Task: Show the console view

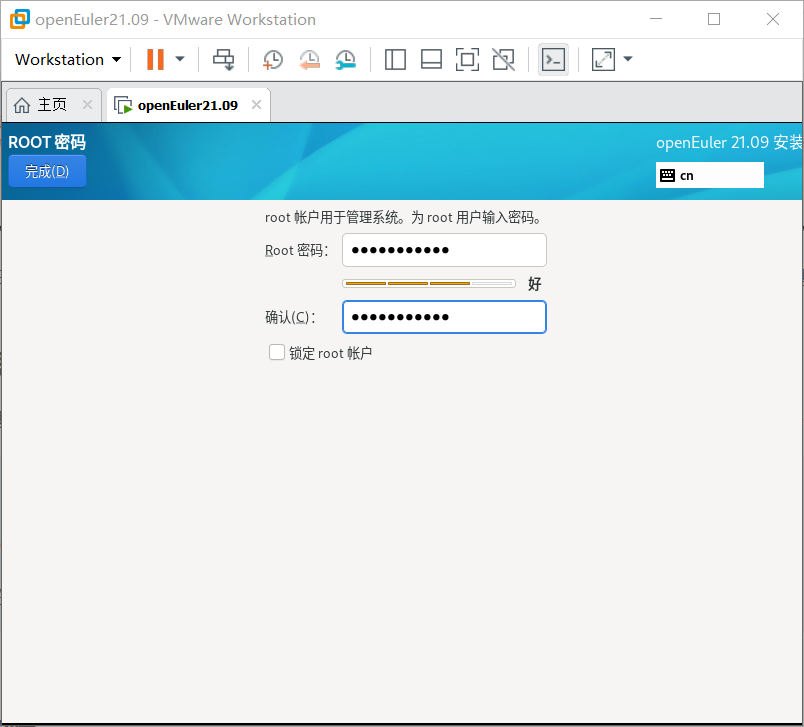Action: click(553, 59)
